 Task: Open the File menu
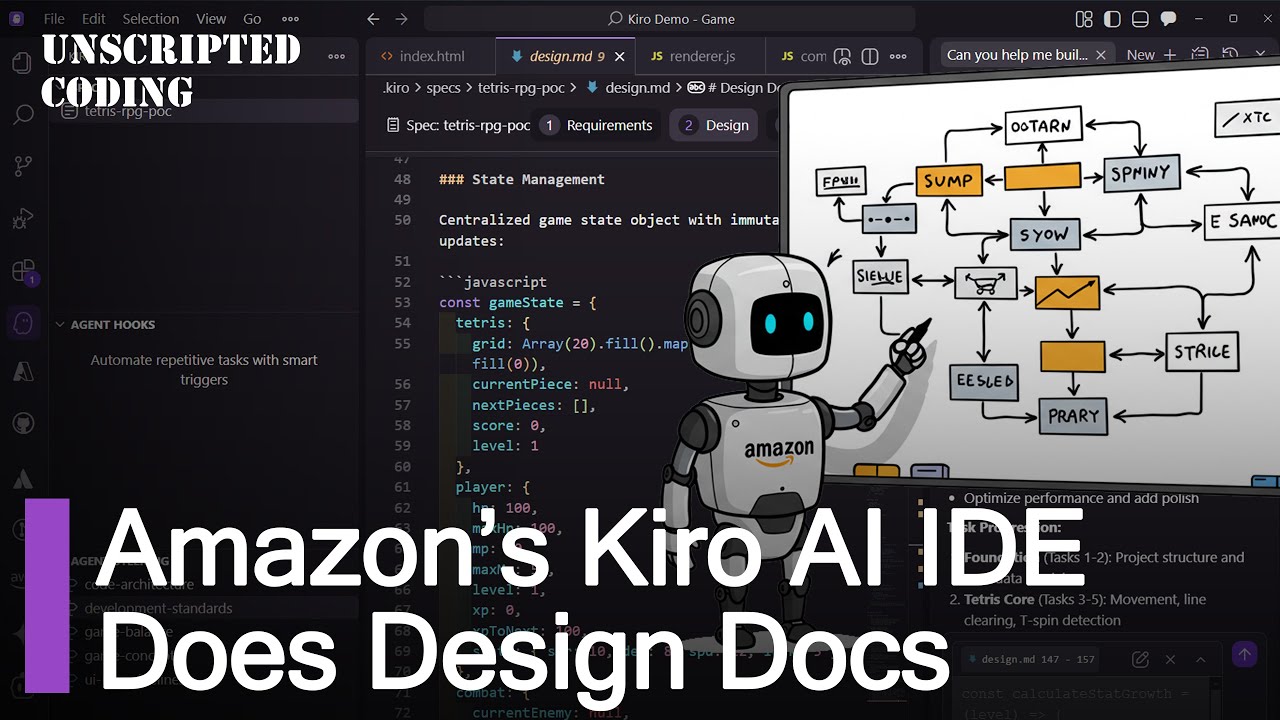[54, 19]
